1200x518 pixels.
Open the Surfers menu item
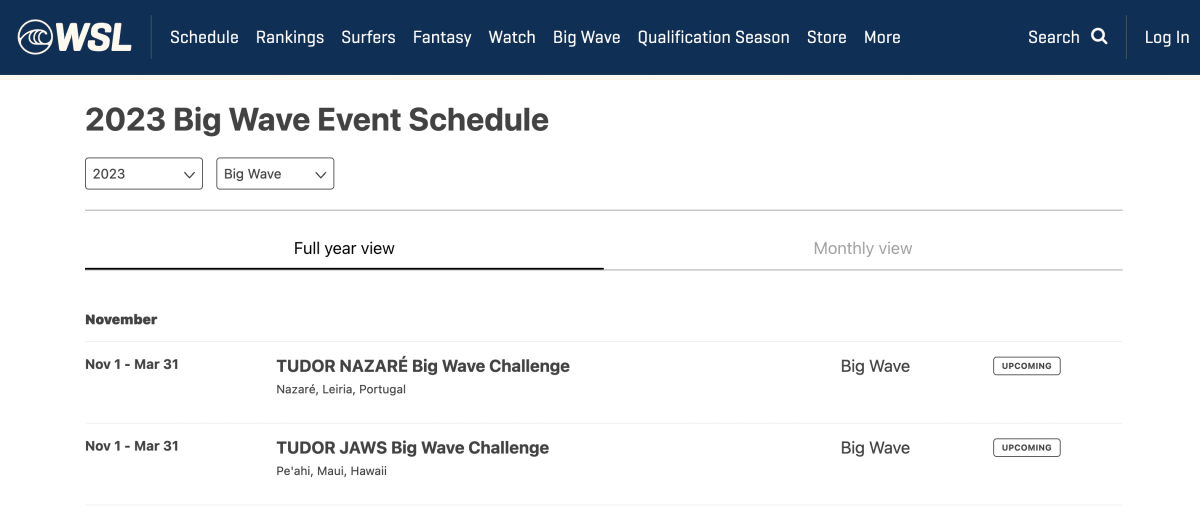[x=369, y=37]
